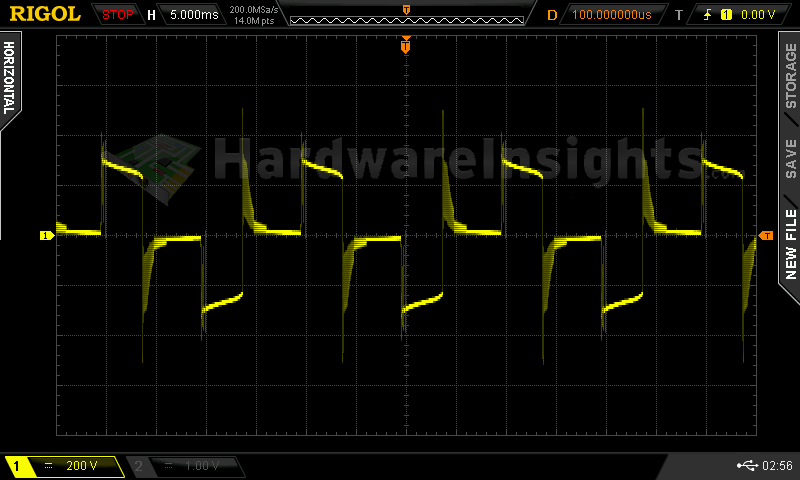The height and width of the screenshot is (480, 800).
Task: Click the orange trigger level marker on right edge
Action: point(766,235)
